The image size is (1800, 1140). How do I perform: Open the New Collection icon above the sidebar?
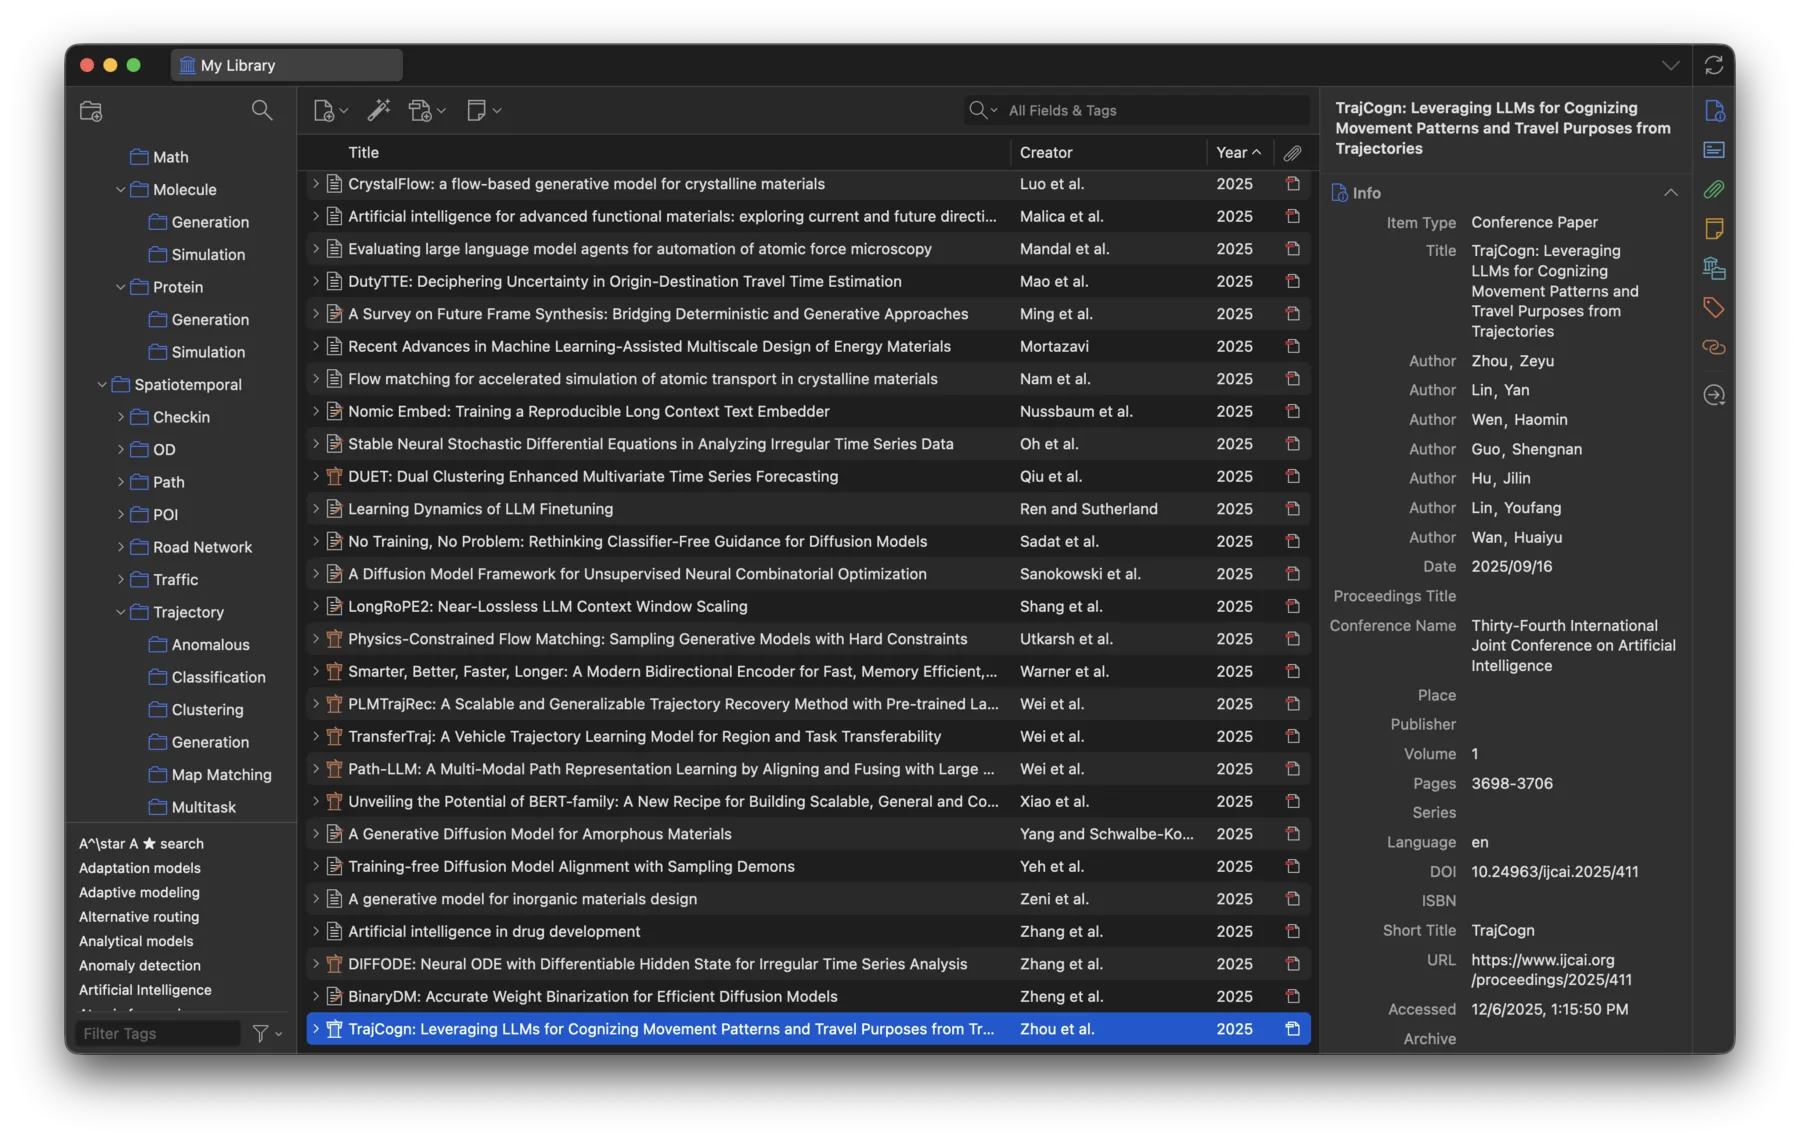(x=91, y=111)
